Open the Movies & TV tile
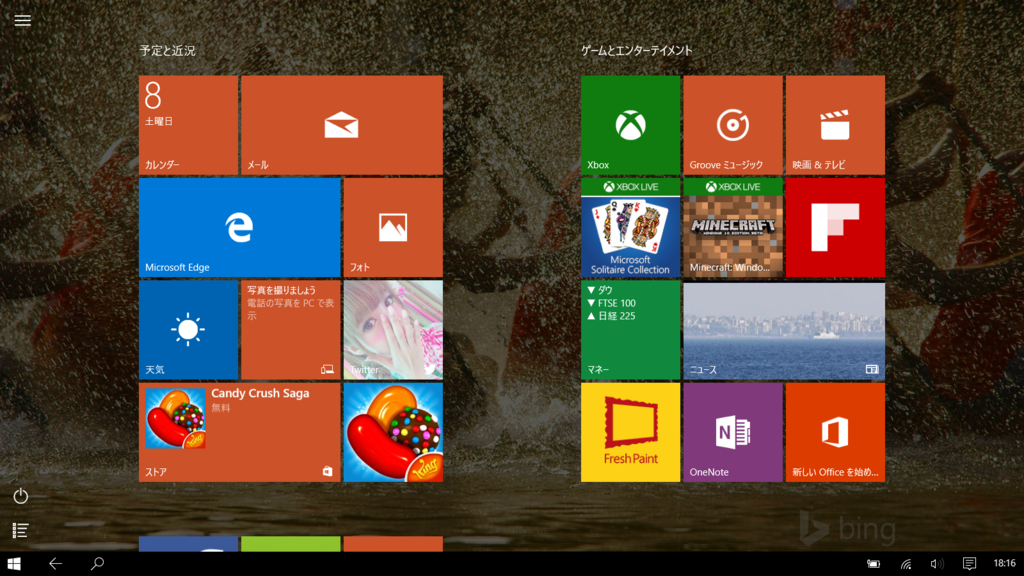 point(835,125)
